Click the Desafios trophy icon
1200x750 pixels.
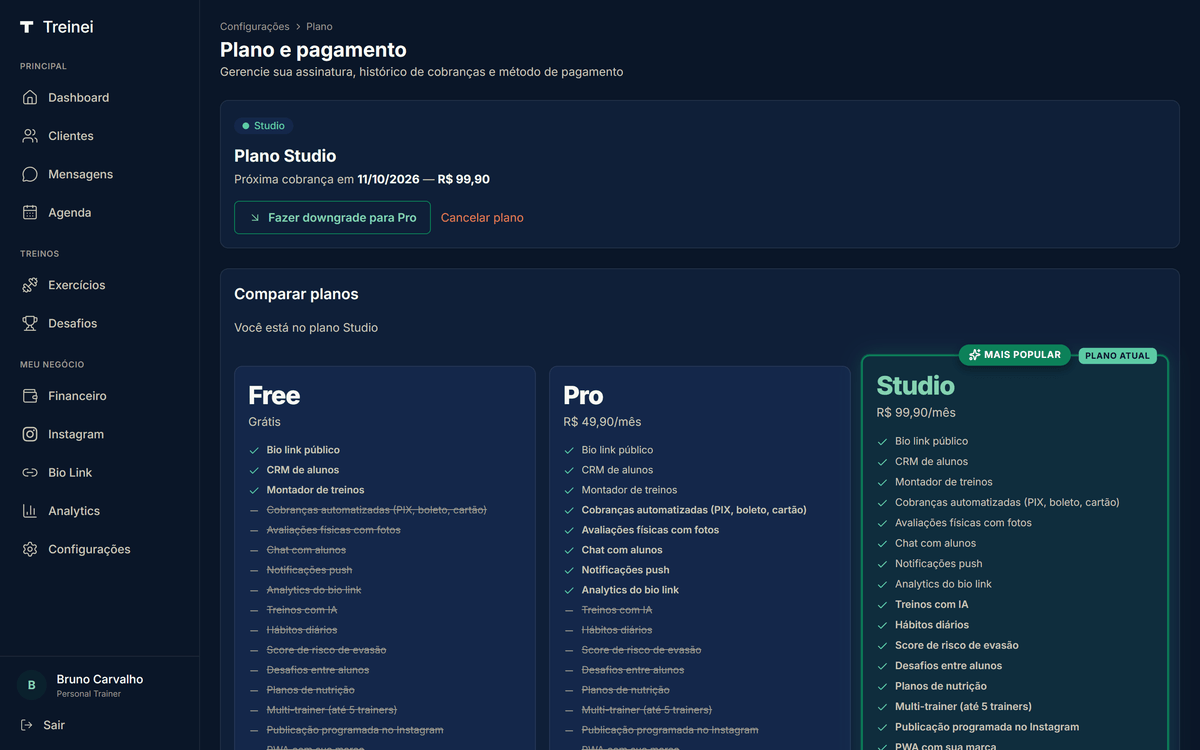click(30, 323)
